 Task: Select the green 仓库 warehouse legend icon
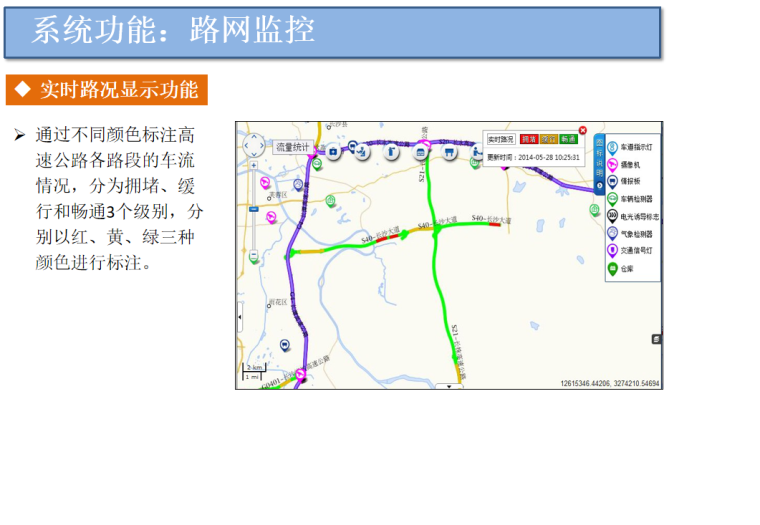pyautogui.click(x=612, y=269)
